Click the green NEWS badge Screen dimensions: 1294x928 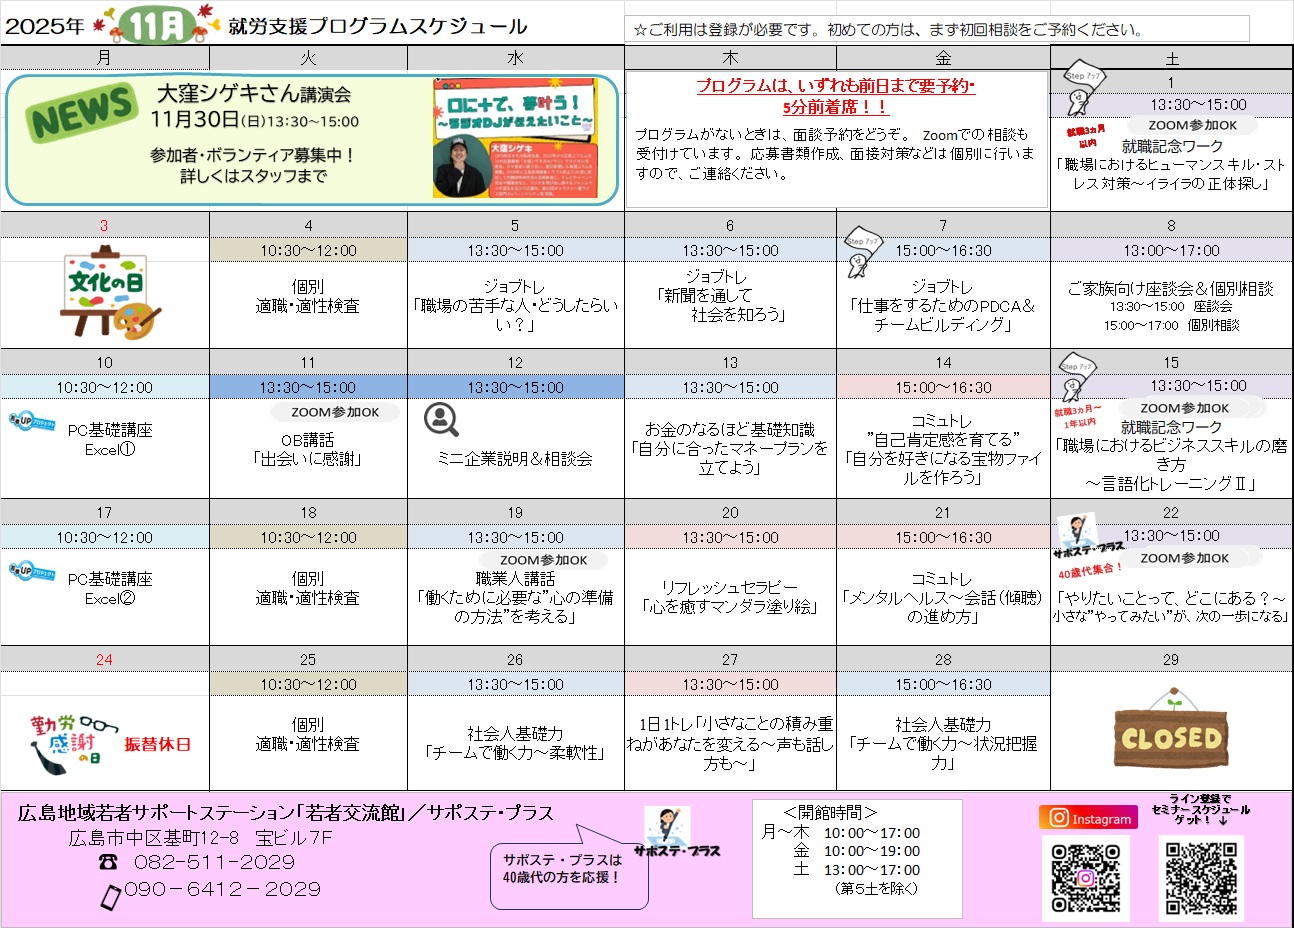pyautogui.click(x=81, y=112)
